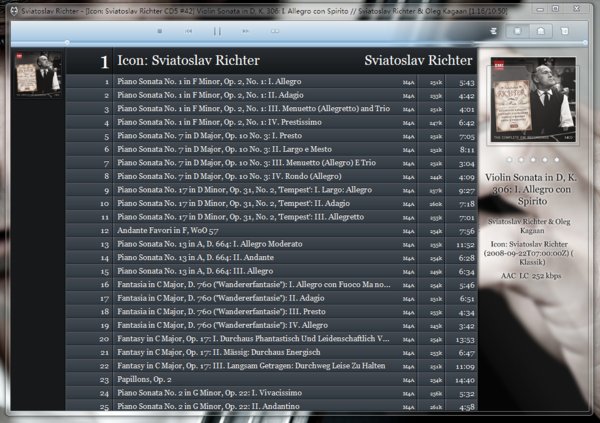Image resolution: width=600 pixels, height=423 pixels.
Task: Click the 13:53 duration on track 20
Action: [x=465, y=340]
